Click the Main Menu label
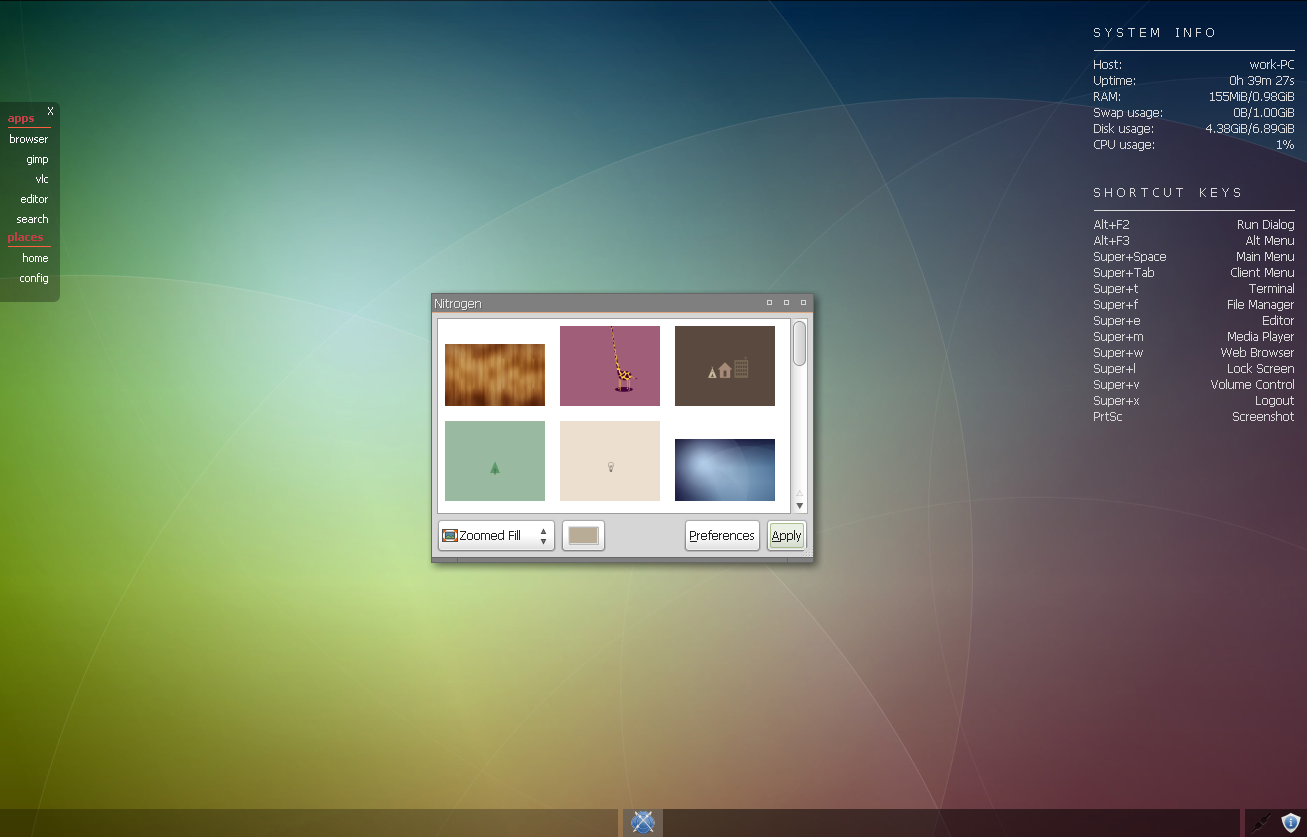Screen dimensions: 1307x837 coord(1265,257)
